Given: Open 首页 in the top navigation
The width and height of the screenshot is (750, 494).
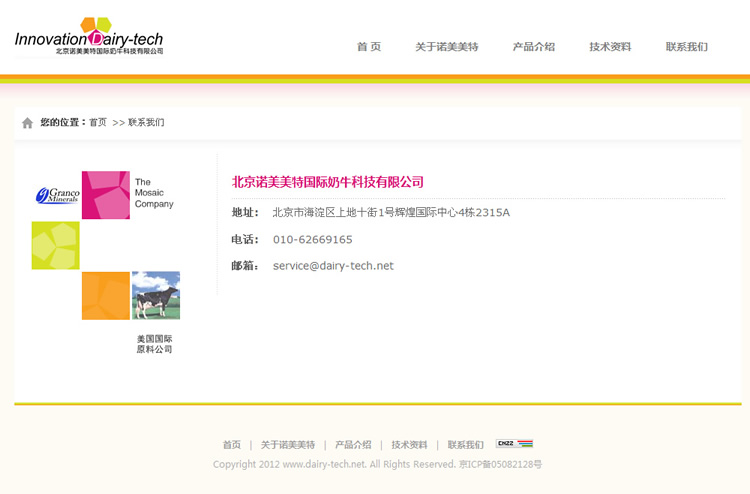Looking at the screenshot, I should pyautogui.click(x=369, y=47).
